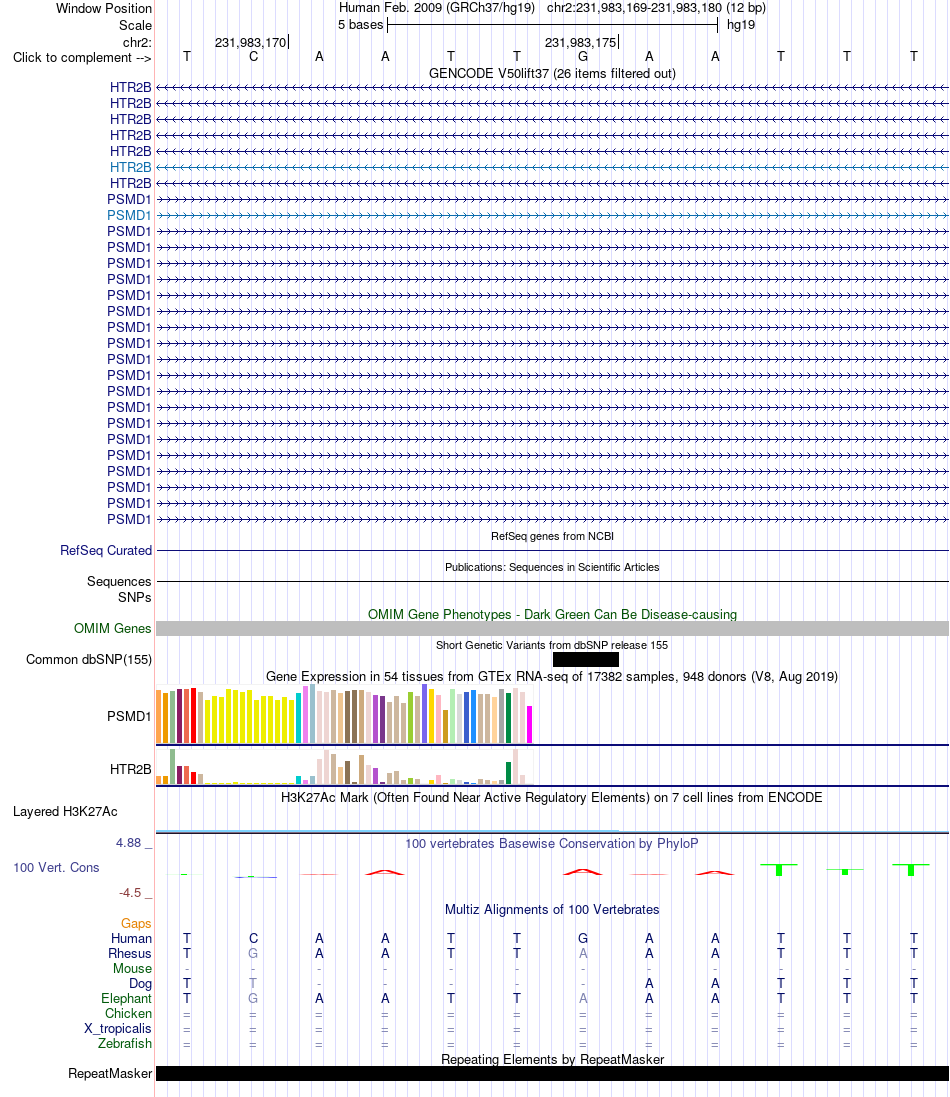Screen dimensions: 950x1097
Task: Click the black RepeatMasker bar
Action: 552,1074
